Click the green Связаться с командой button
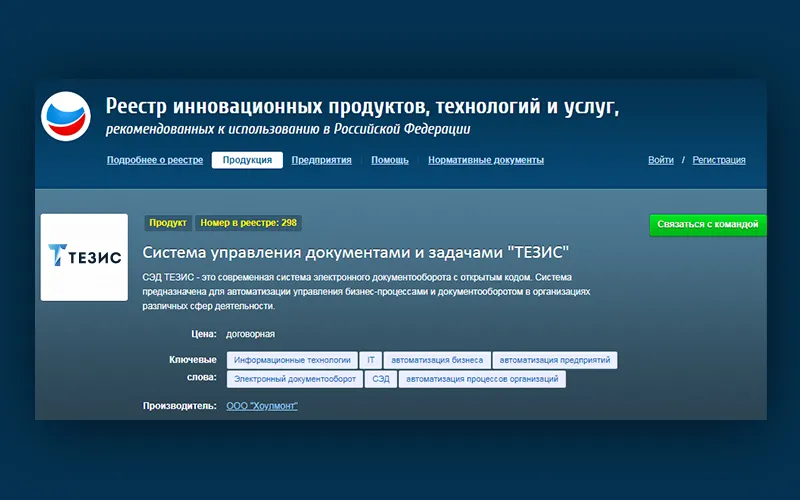The image size is (800, 500). [x=708, y=224]
